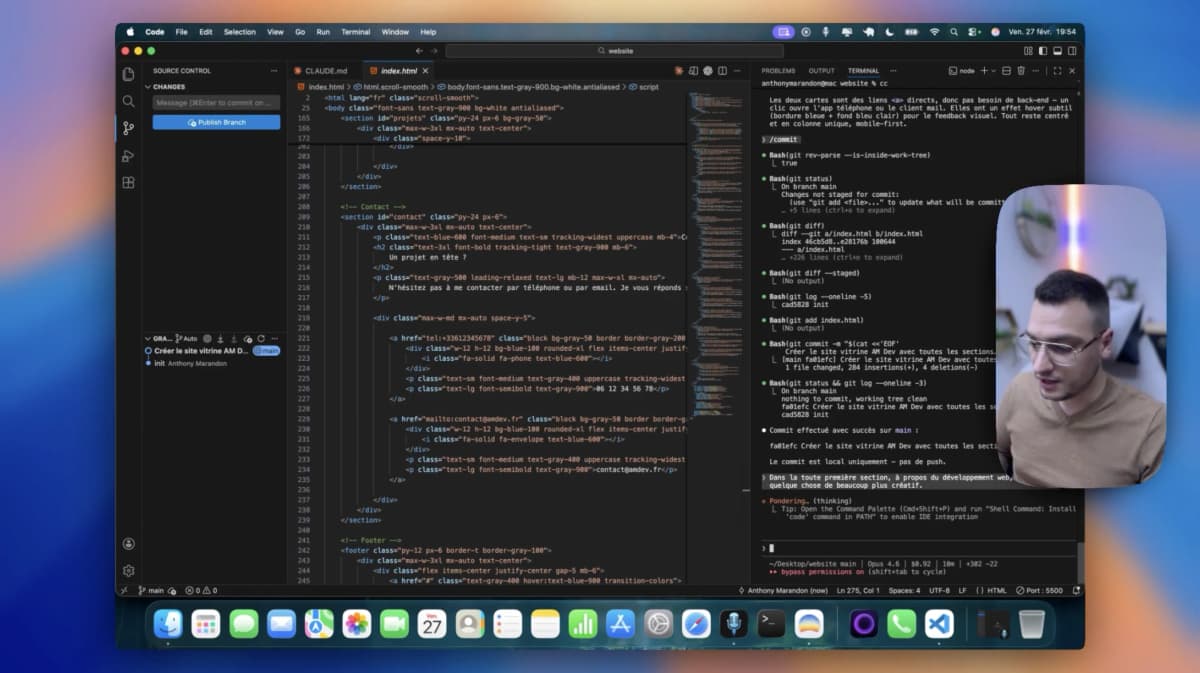
Task: Open Run and Debug view
Action: [x=128, y=156]
